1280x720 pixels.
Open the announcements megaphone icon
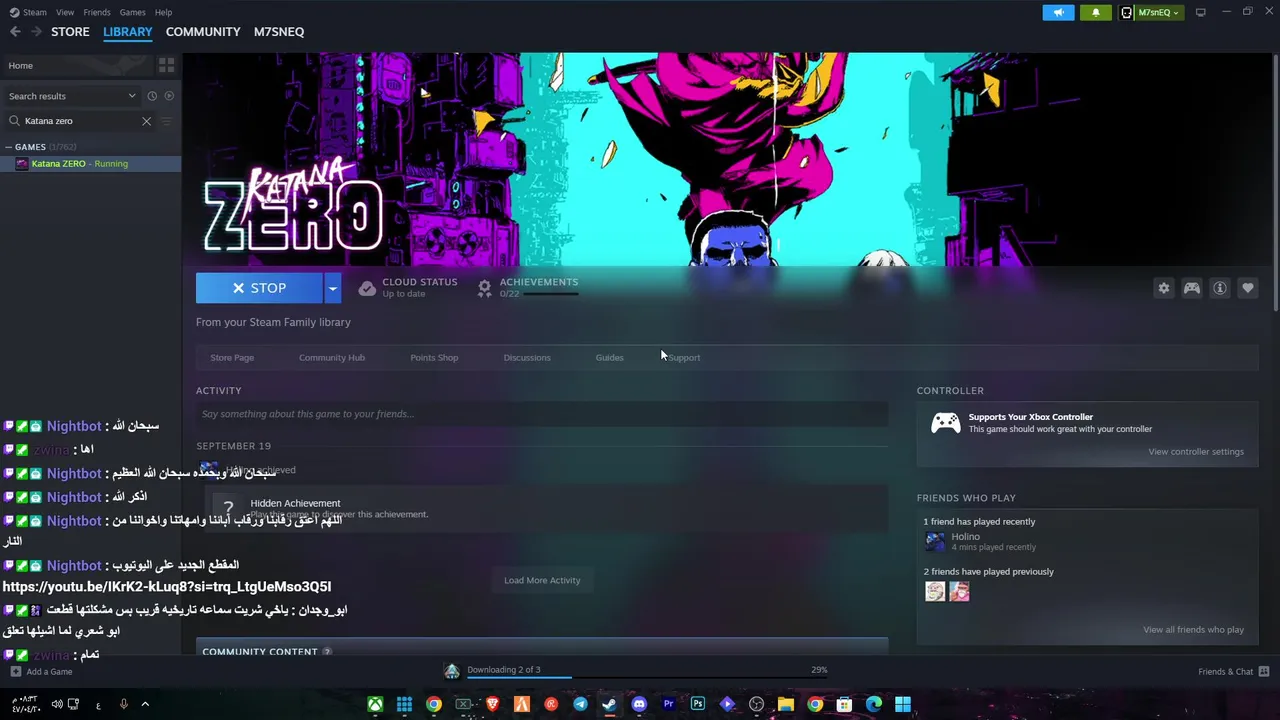(x=1058, y=12)
